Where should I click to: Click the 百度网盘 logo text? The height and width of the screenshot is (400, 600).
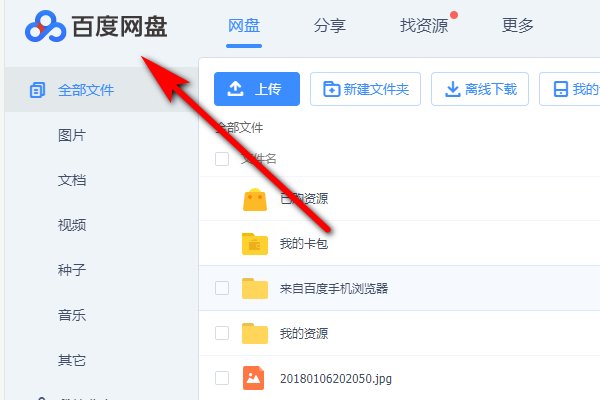[x=119, y=27]
